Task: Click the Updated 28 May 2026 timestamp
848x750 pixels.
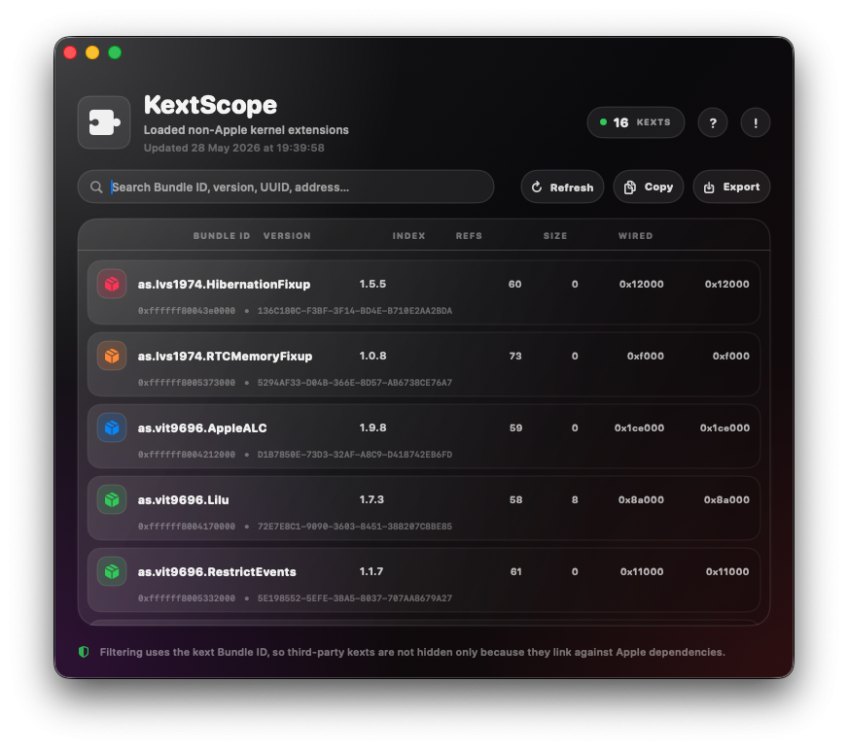Action: click(234, 148)
